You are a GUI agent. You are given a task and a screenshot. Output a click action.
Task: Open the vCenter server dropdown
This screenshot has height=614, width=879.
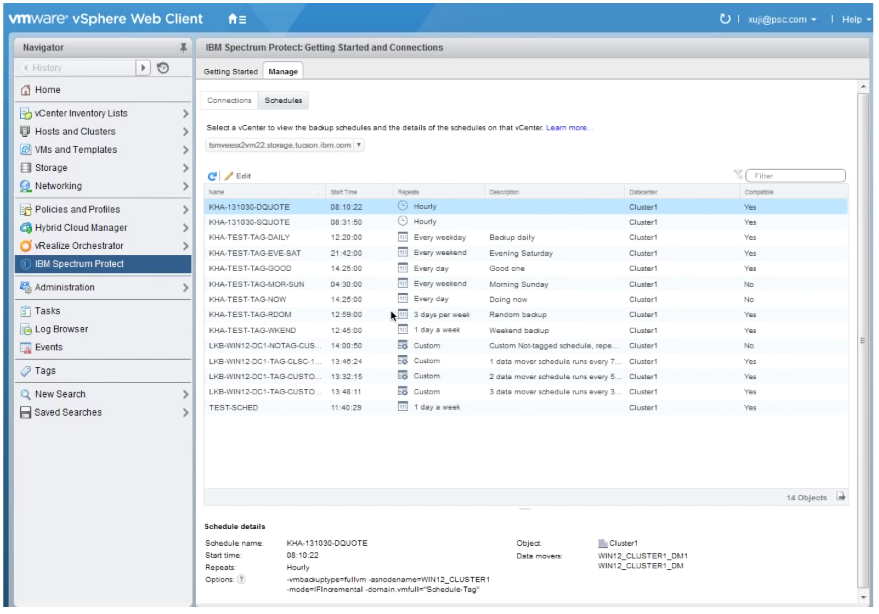click(x=285, y=145)
